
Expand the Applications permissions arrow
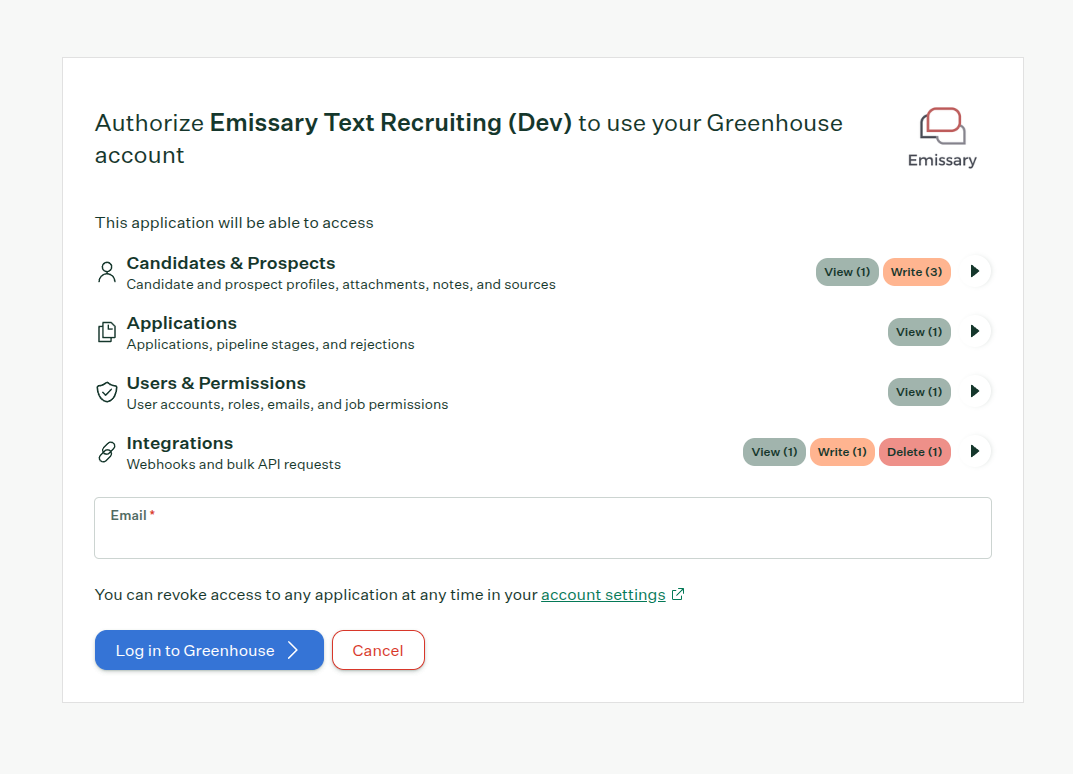pos(975,332)
